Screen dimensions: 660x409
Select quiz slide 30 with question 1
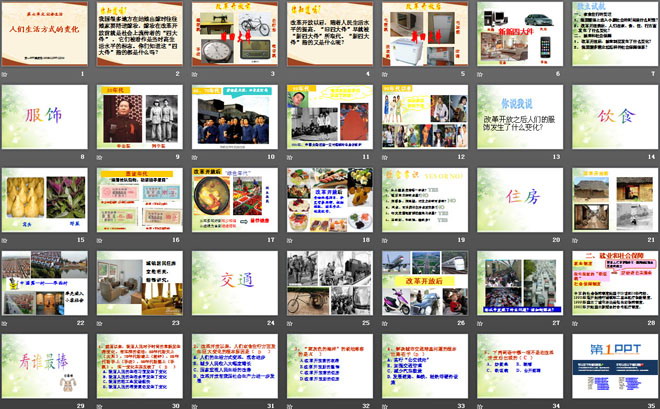click(x=140, y=366)
